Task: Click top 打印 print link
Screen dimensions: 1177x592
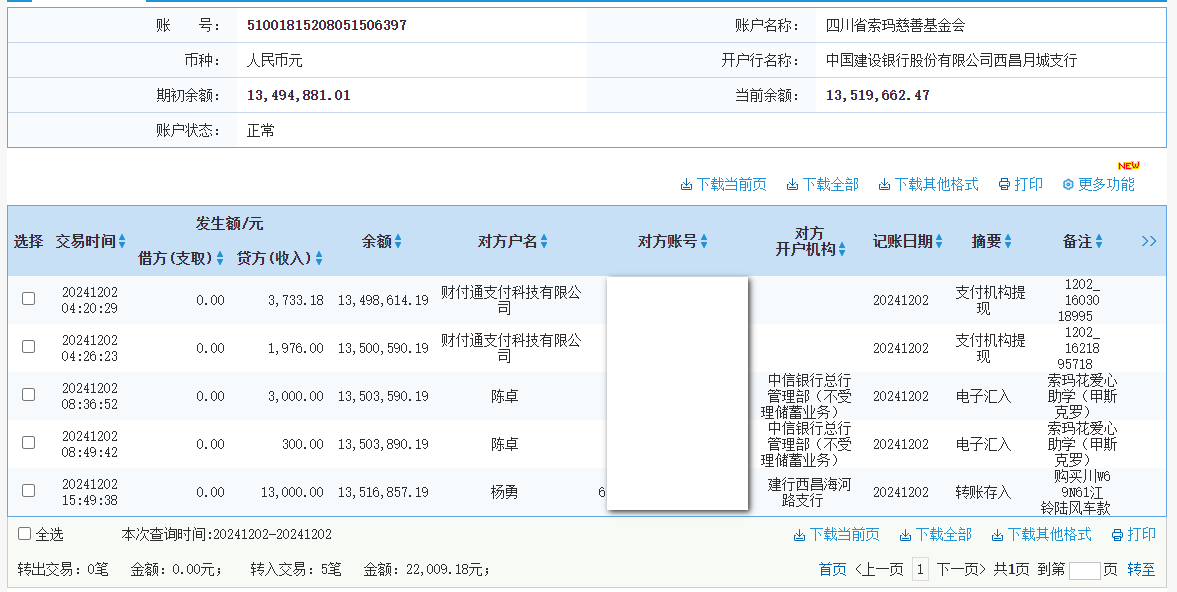Action: (x=1021, y=185)
